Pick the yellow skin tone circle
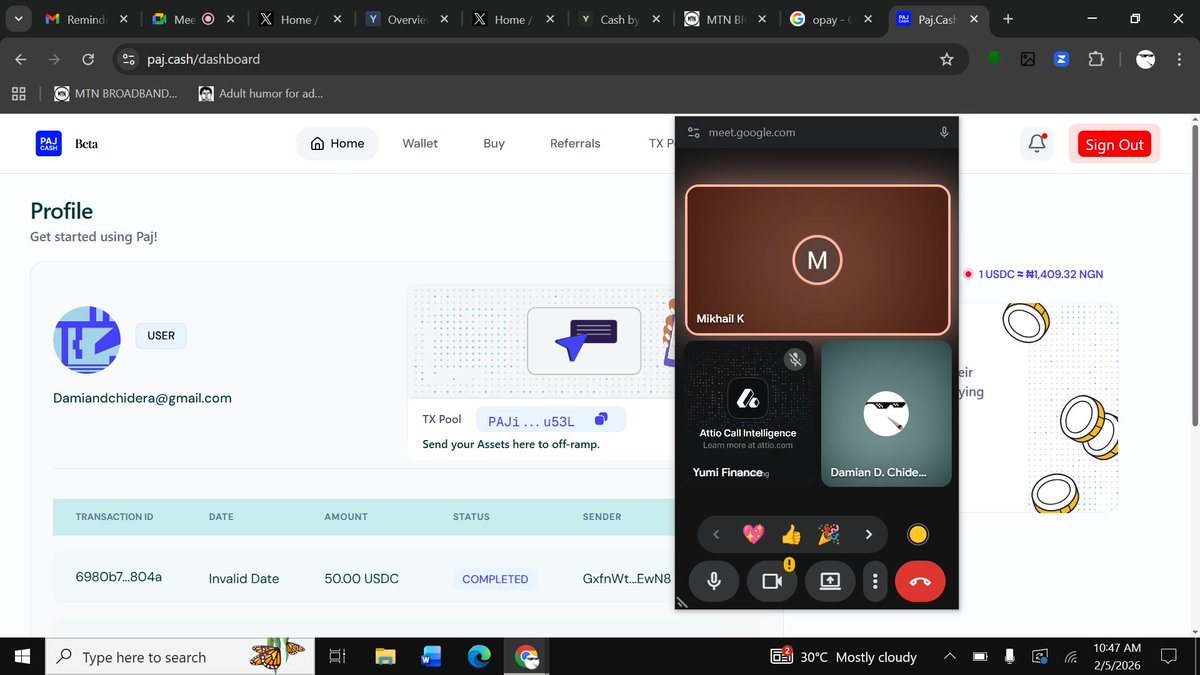The width and height of the screenshot is (1200, 675). [x=917, y=535]
